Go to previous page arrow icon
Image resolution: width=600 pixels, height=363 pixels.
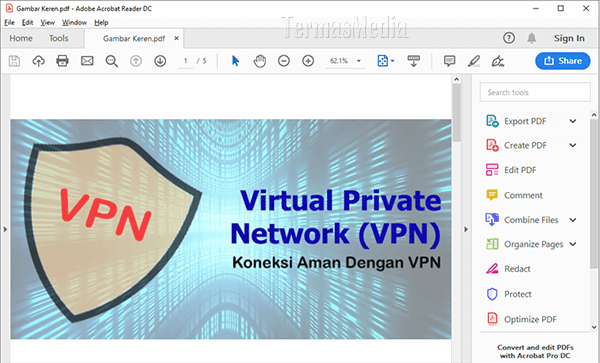point(136,61)
